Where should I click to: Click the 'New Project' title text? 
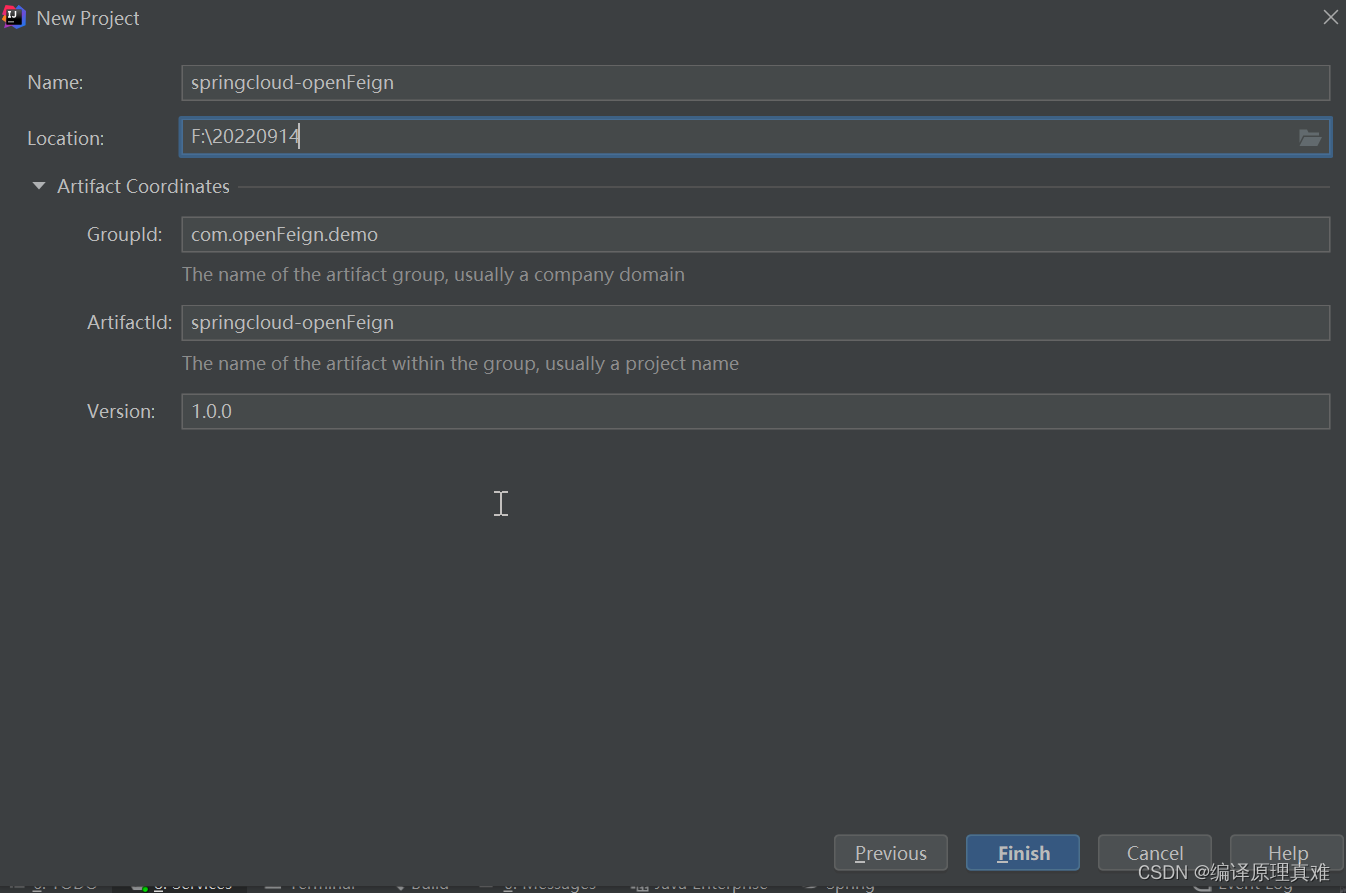[x=88, y=18]
